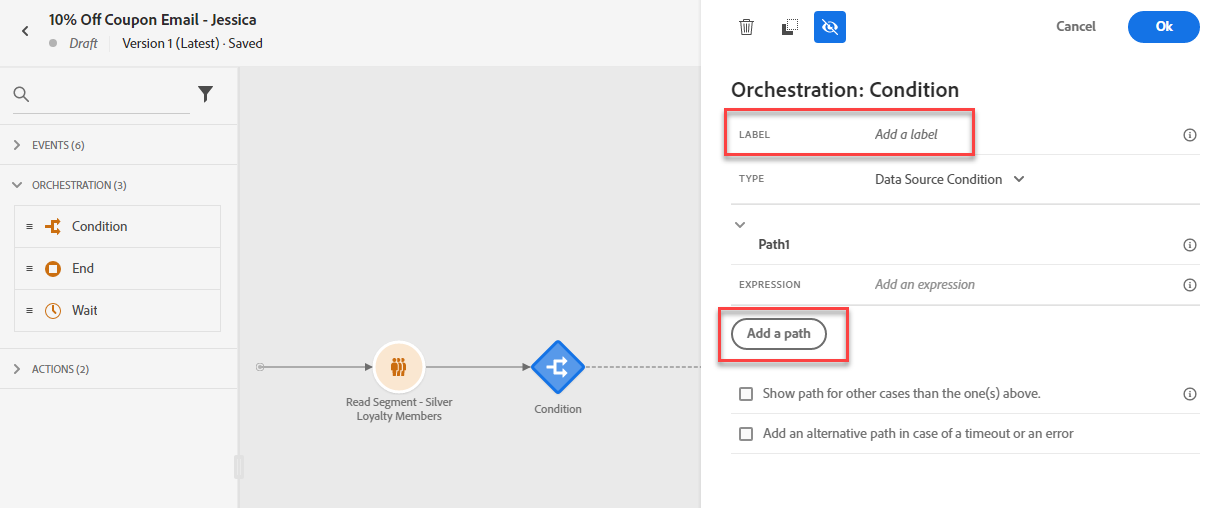This screenshot has width=1225, height=508.
Task: Select the End activity icon in palette
Action: pos(54,268)
